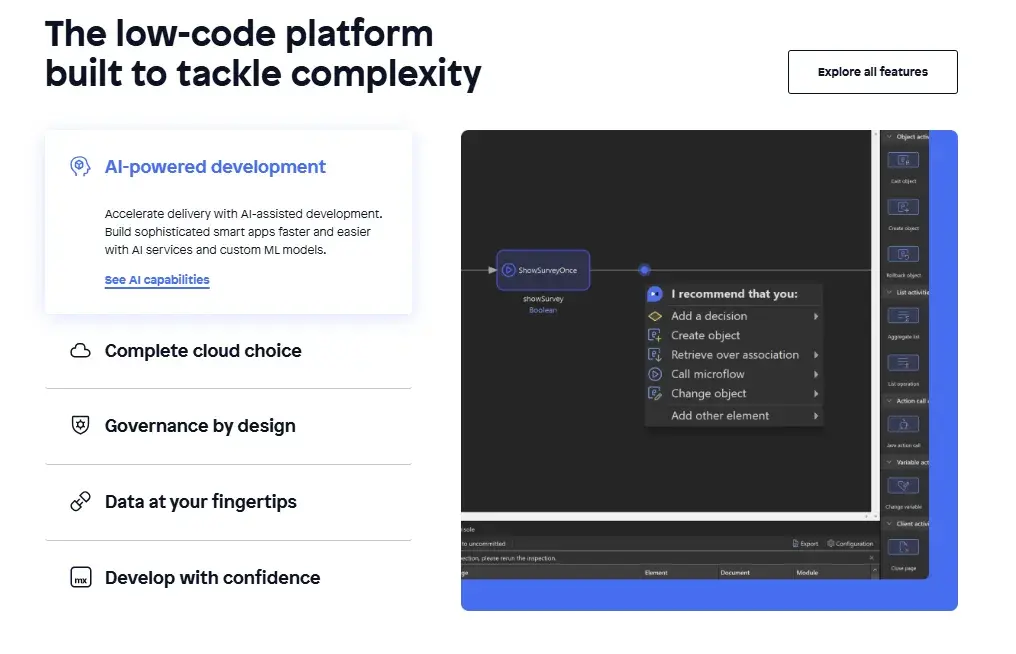Click the mx icon beside Develop with confidence
The width and height of the screenshot is (1016, 654).
[80, 577]
